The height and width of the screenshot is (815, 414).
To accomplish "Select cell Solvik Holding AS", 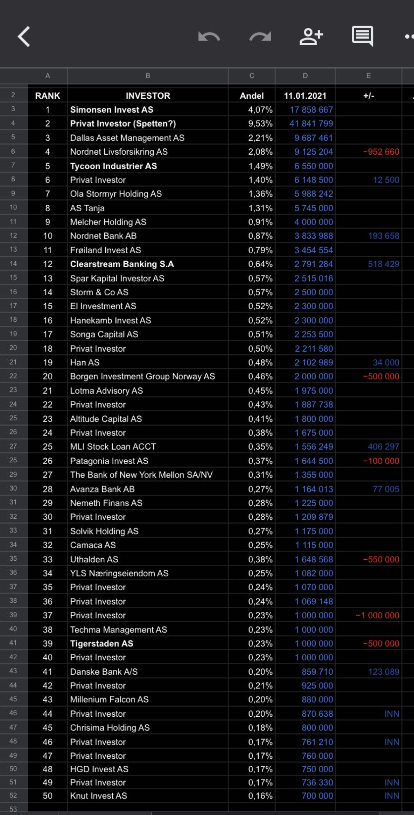I will click(148, 531).
